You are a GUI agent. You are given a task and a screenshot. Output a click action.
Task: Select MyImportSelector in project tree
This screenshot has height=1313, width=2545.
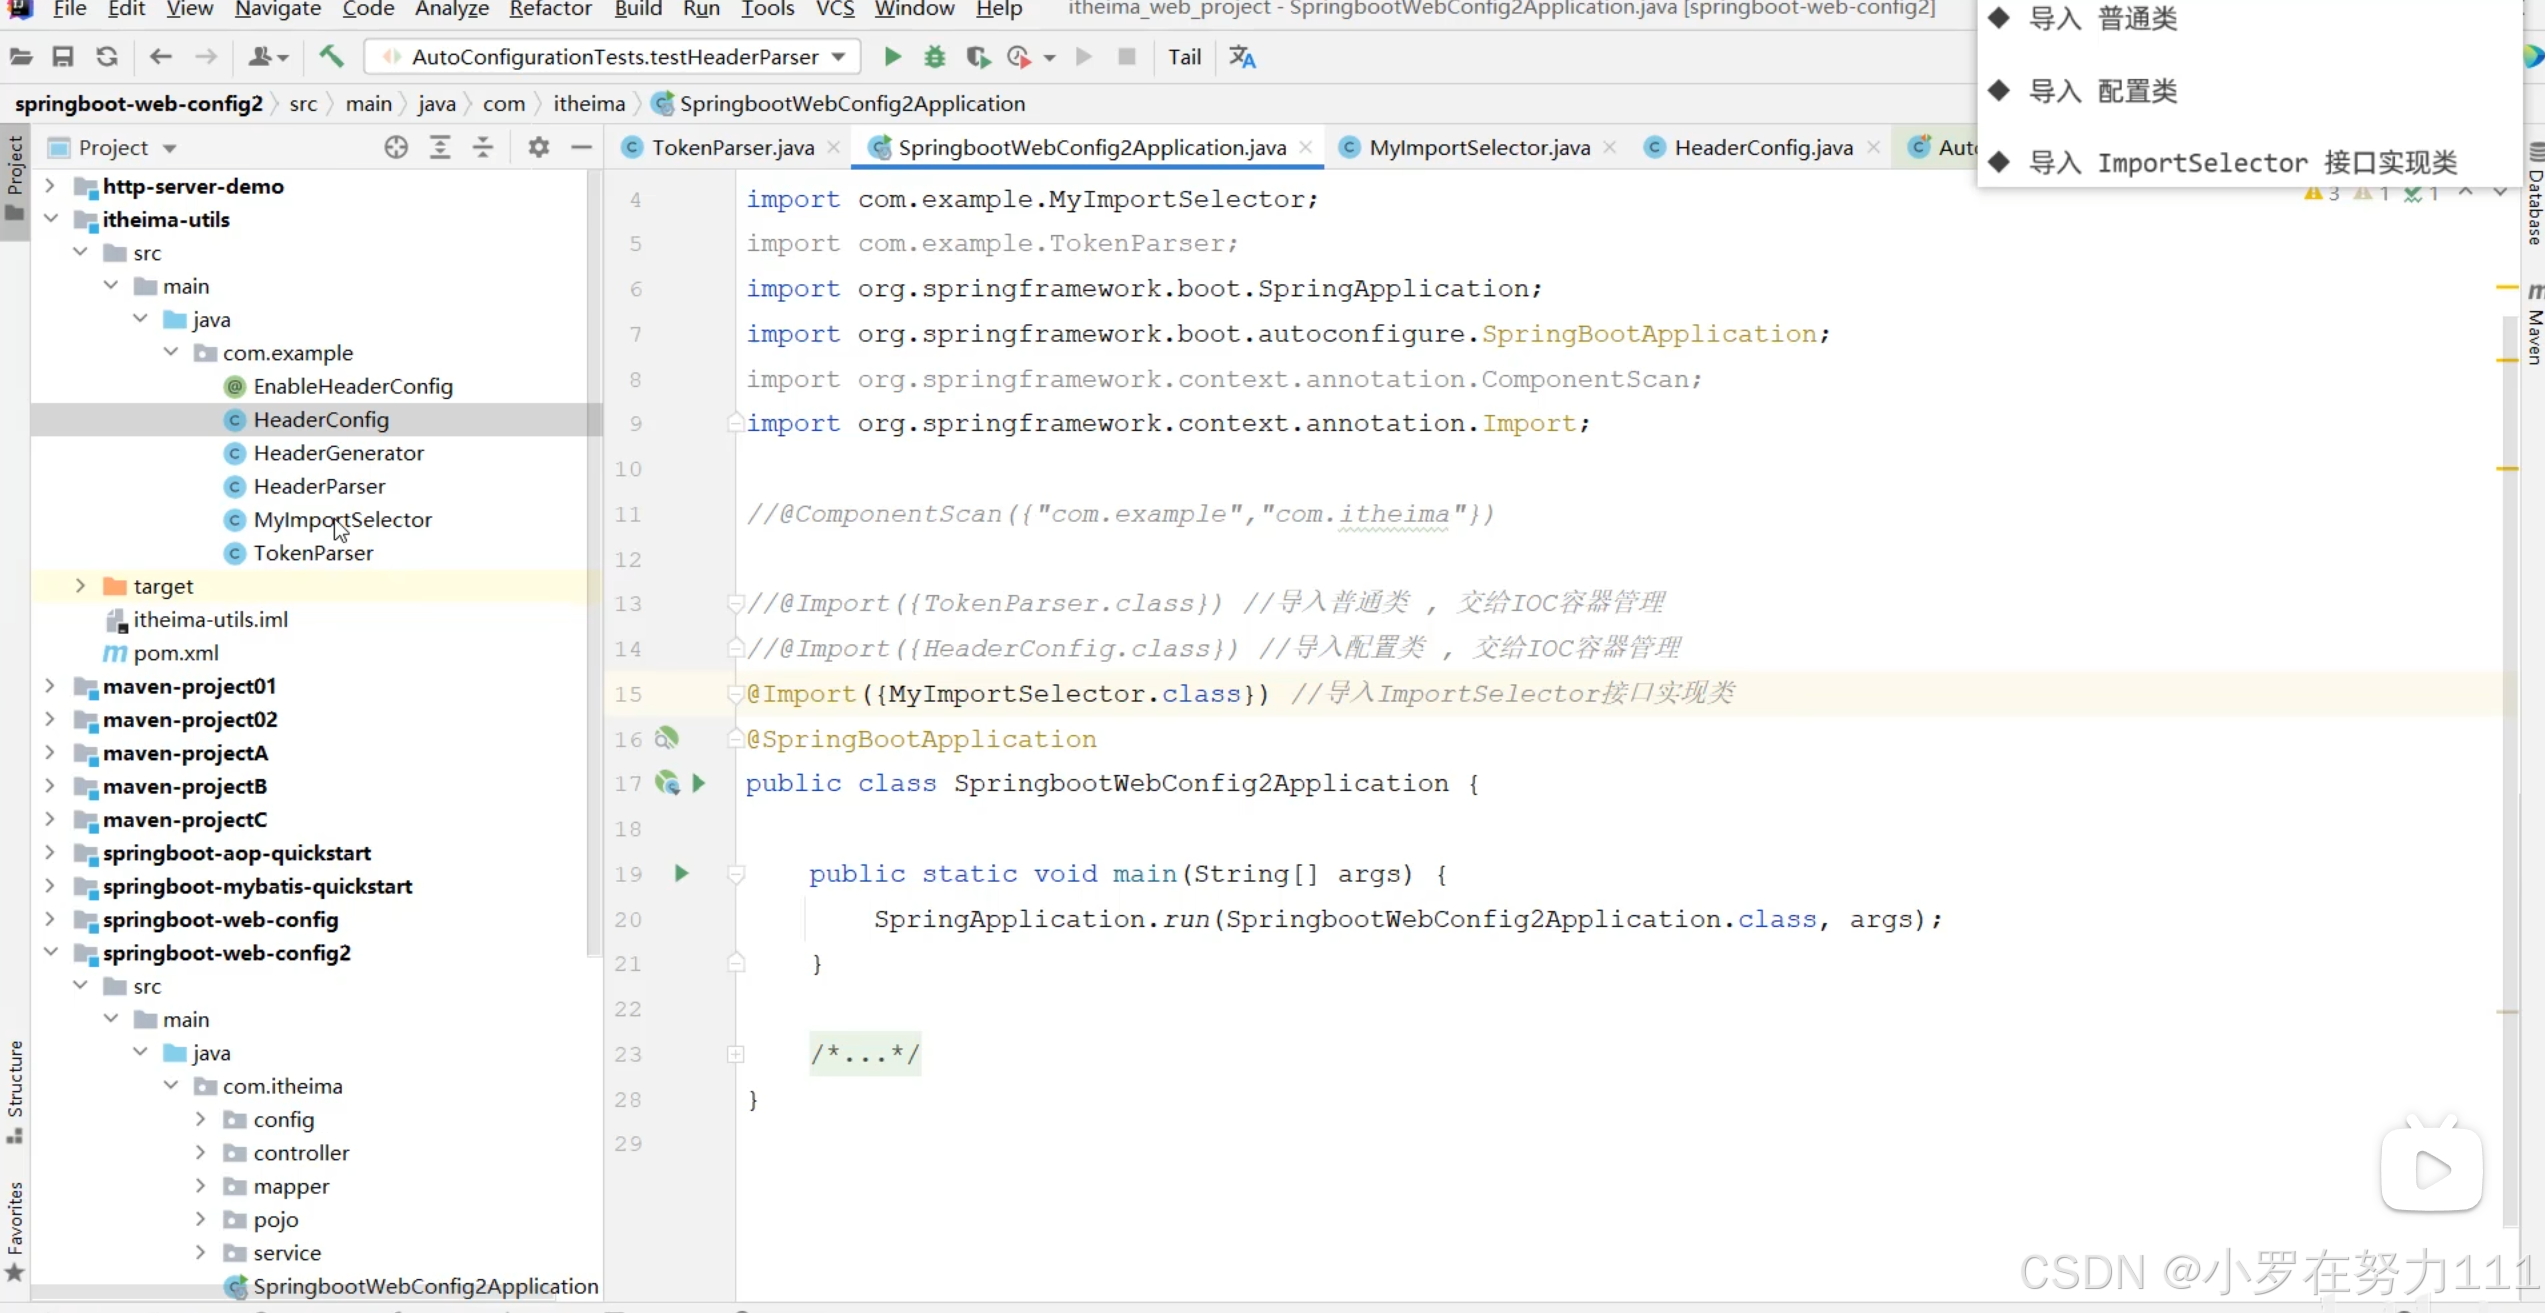342,519
